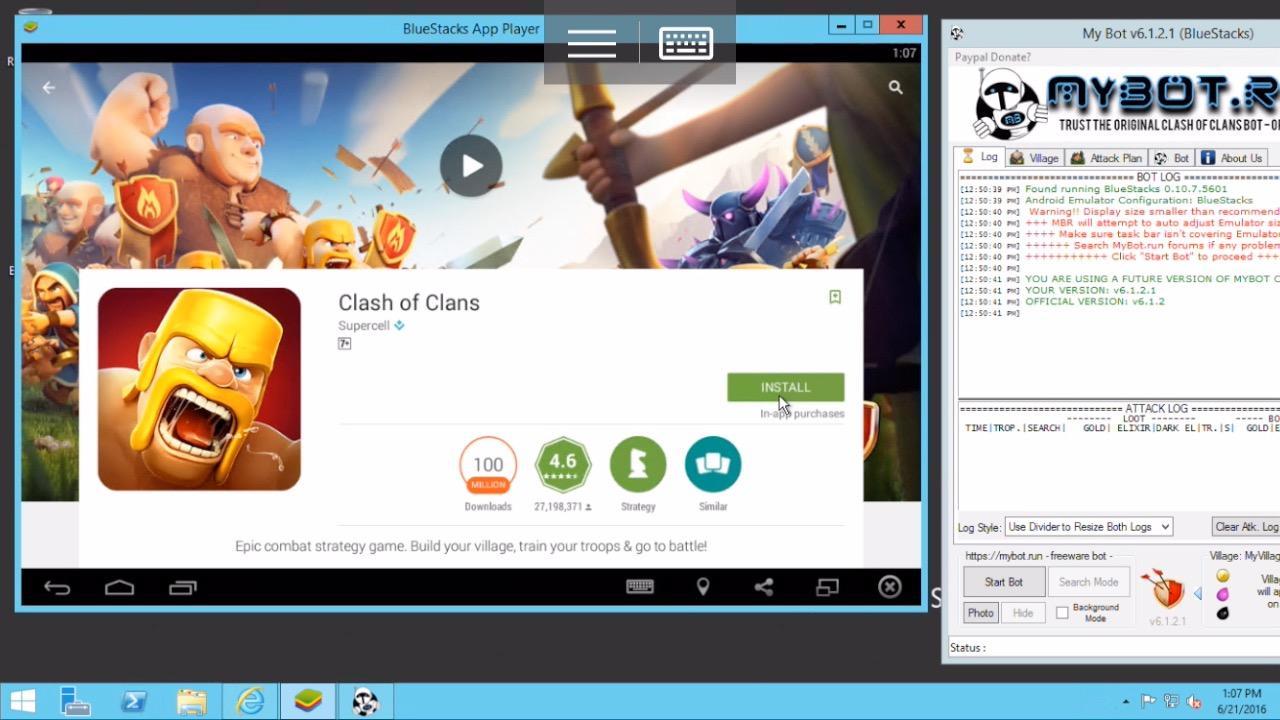Toggle full screen in BlueStacks bottom bar
This screenshot has height=720, width=1280.
pos(827,587)
